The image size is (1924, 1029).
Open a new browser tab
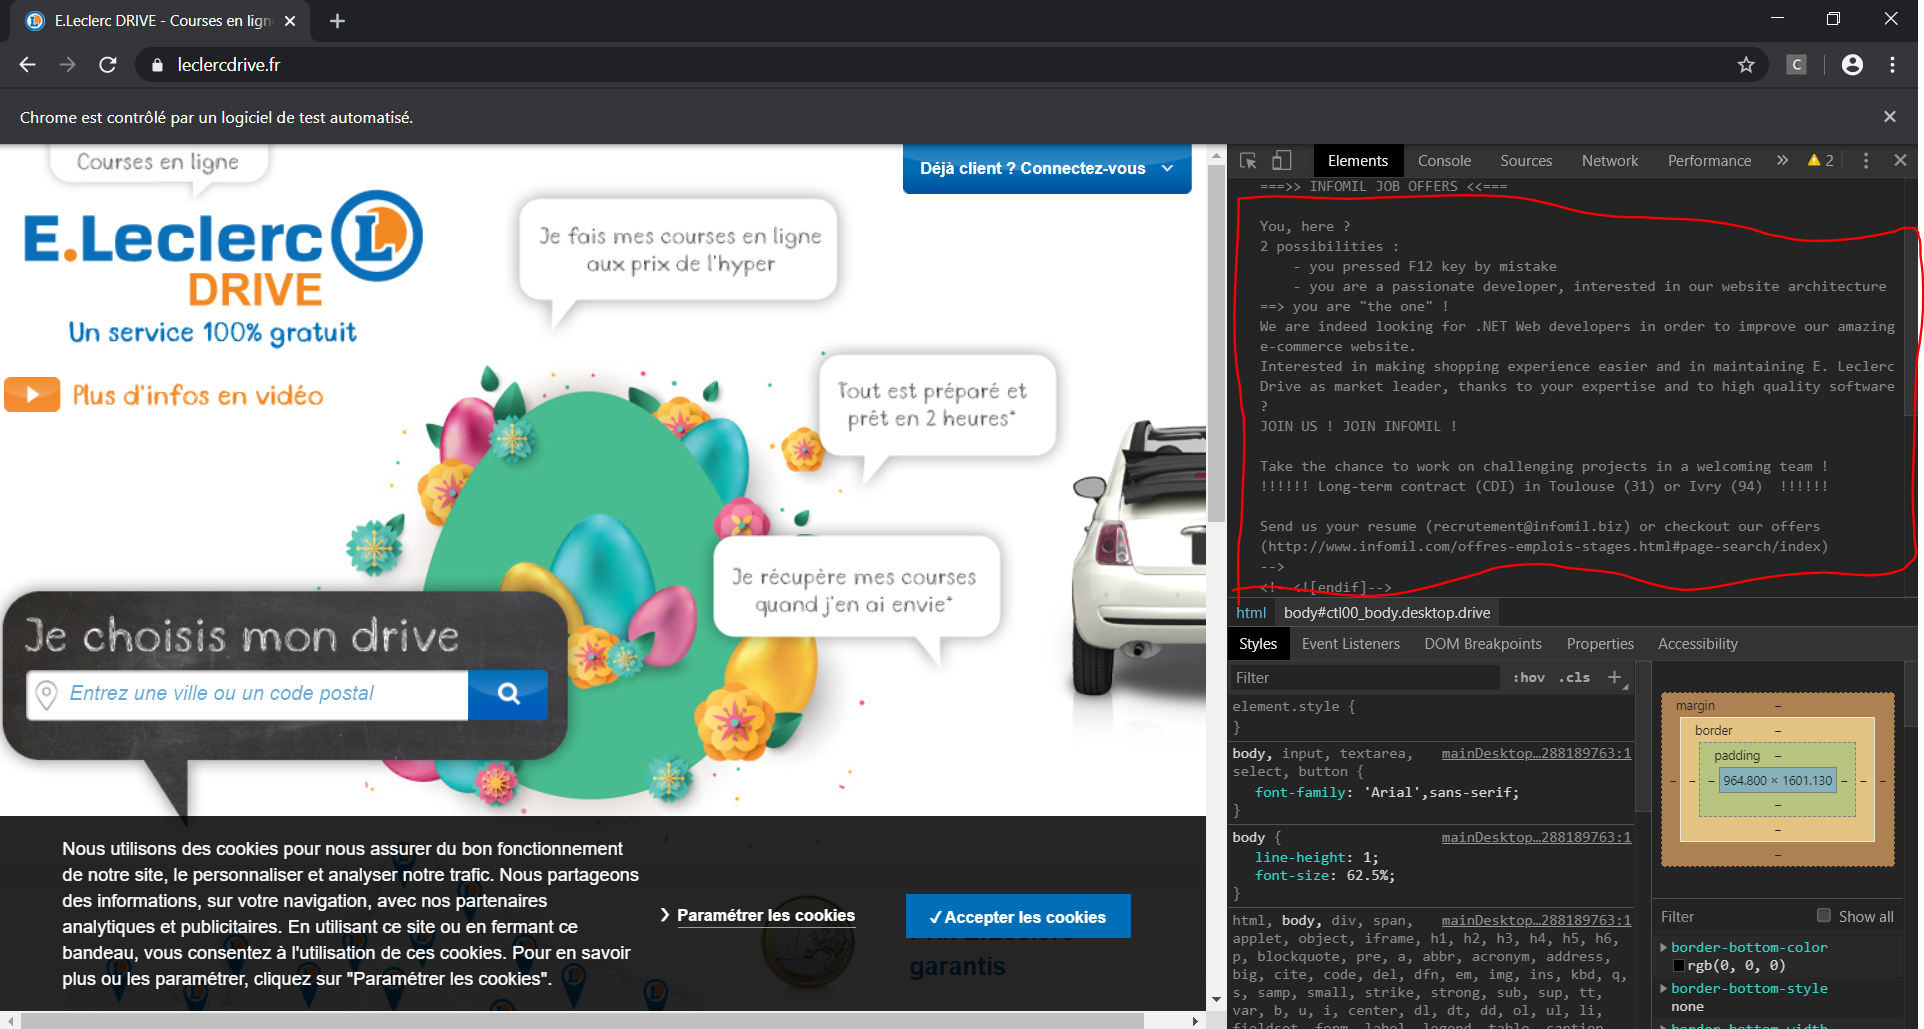pyautogui.click(x=337, y=21)
